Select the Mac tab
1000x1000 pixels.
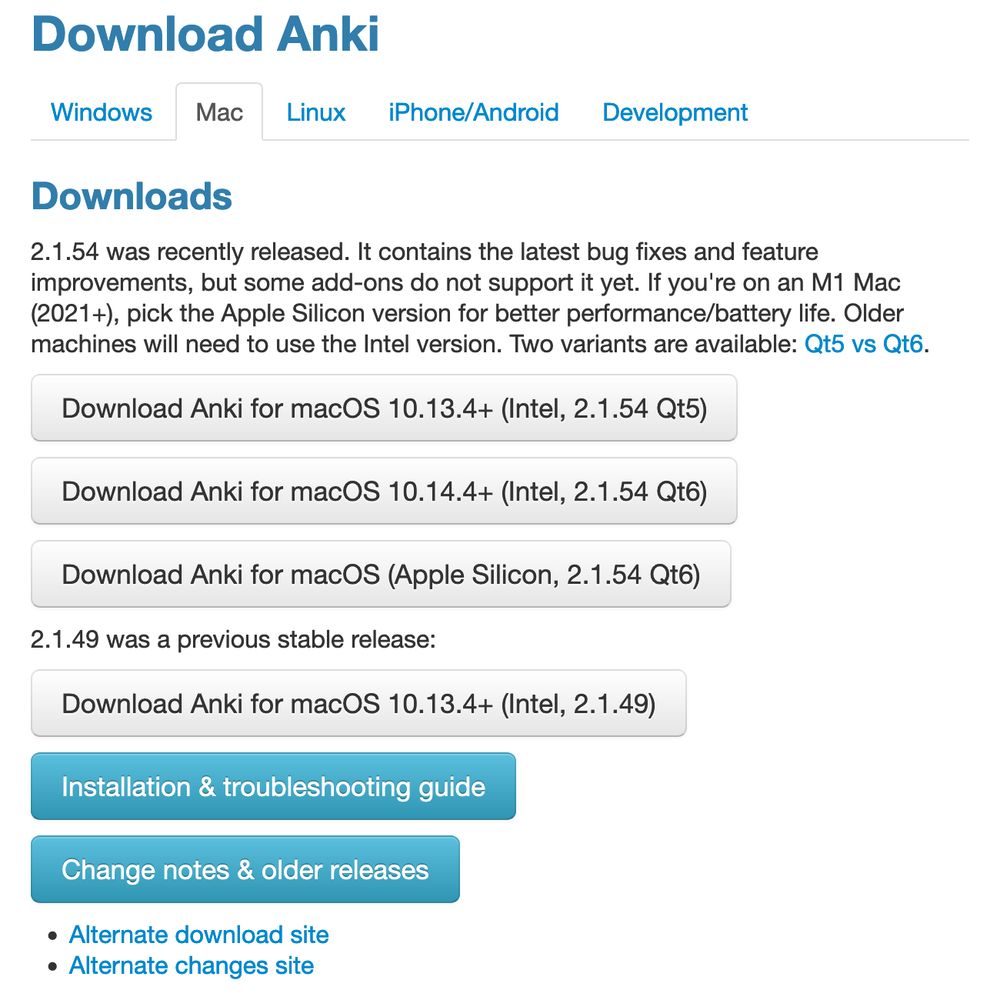tap(218, 112)
